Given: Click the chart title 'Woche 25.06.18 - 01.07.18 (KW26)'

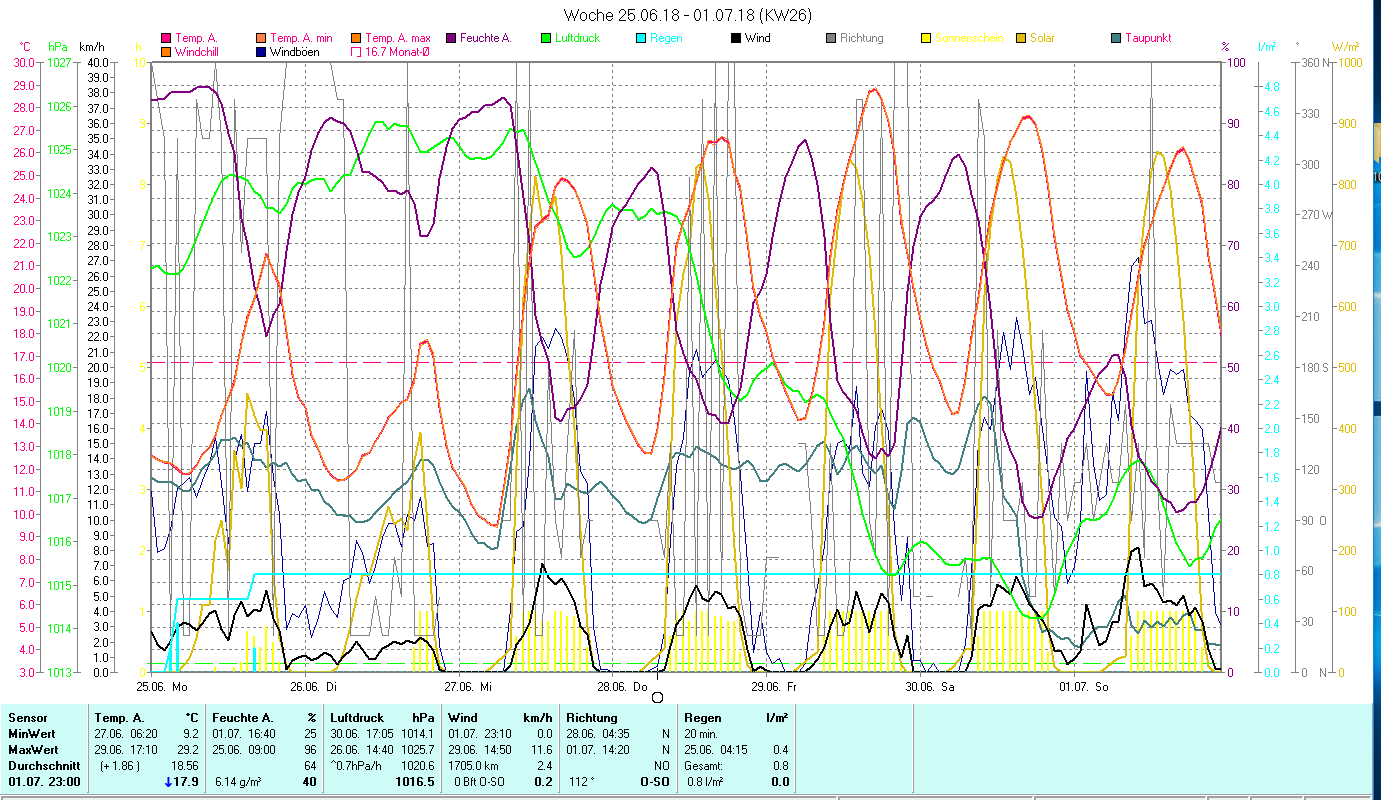Looking at the screenshot, I should tap(688, 15).
